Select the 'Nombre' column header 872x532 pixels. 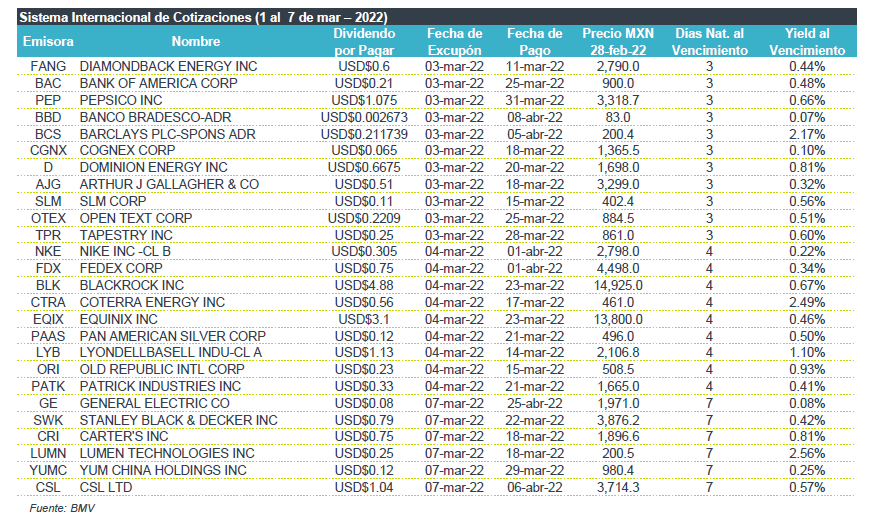[196, 42]
